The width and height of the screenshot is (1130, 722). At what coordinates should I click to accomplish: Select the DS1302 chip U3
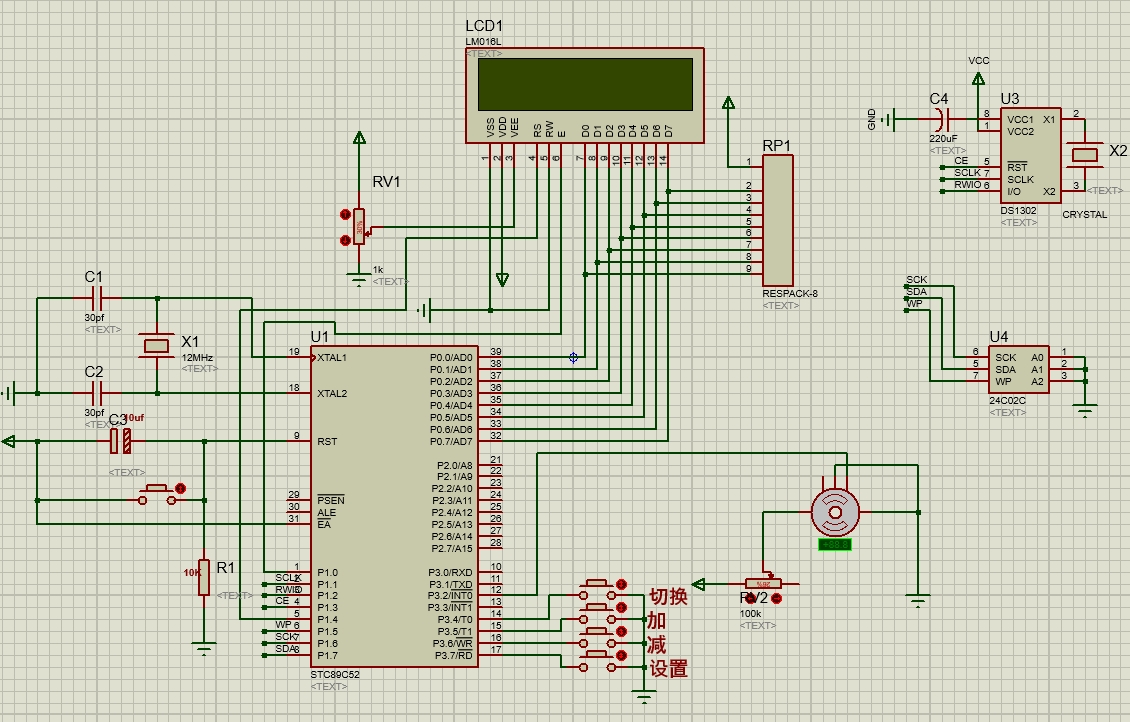click(x=1030, y=156)
